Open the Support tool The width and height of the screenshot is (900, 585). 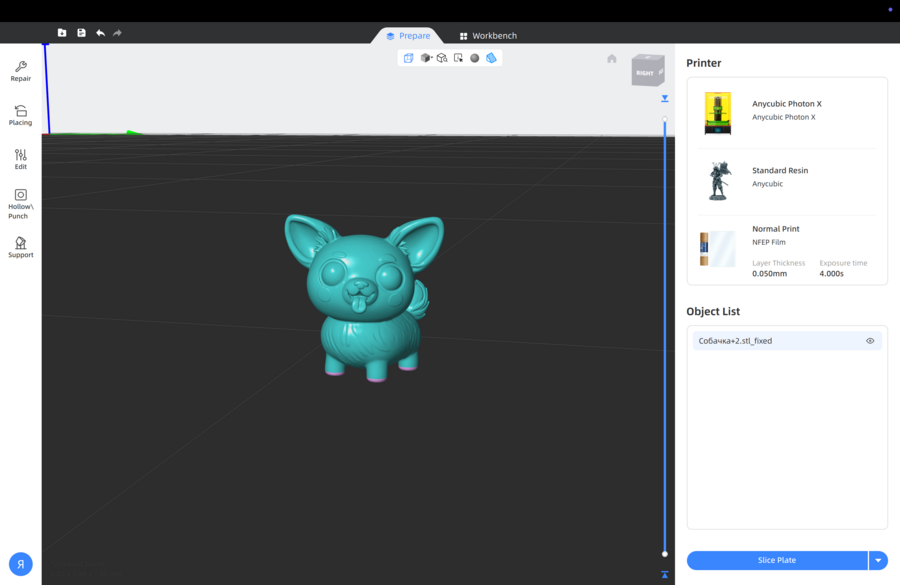coord(20,247)
